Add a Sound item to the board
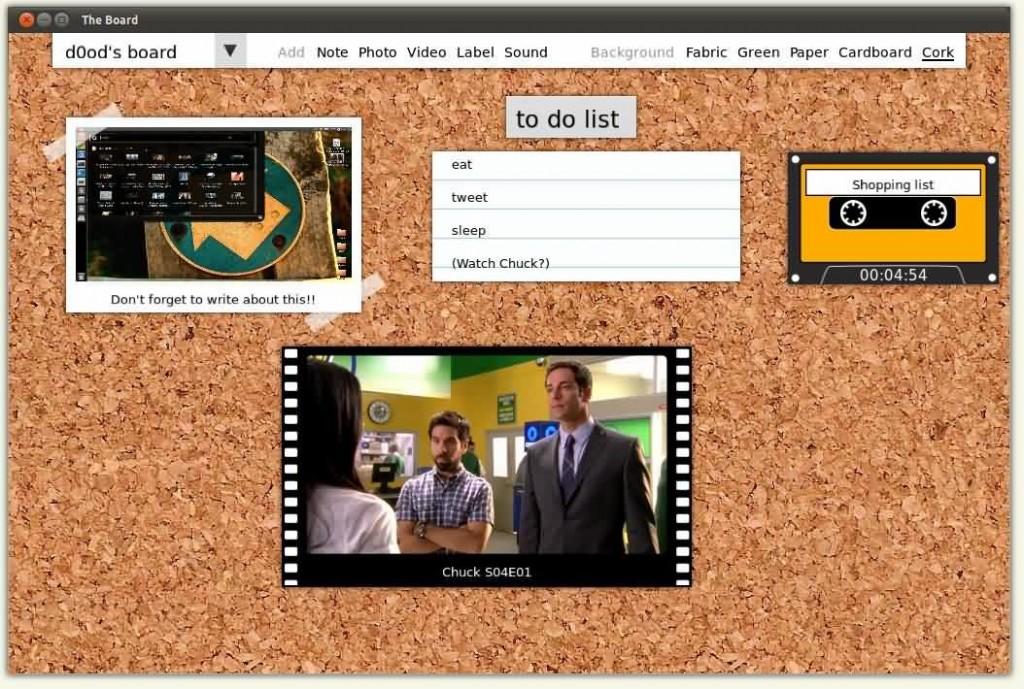Viewport: 1024px width, 689px height. [525, 52]
